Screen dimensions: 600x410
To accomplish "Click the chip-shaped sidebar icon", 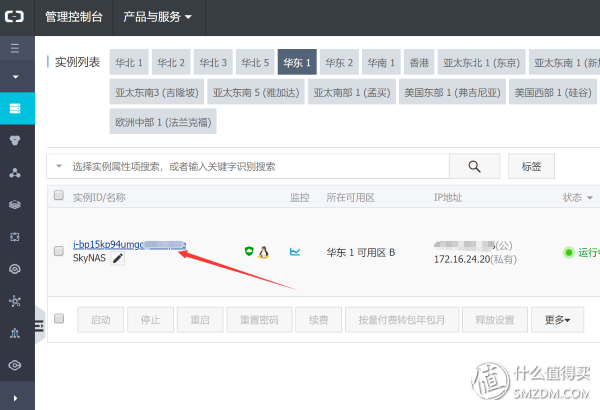I will (x=15, y=237).
